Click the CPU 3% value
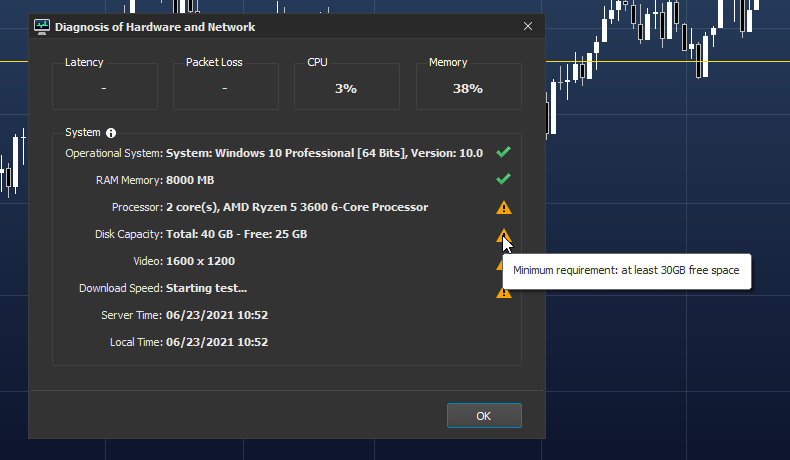Image resolution: width=790 pixels, height=460 pixels. pos(346,89)
